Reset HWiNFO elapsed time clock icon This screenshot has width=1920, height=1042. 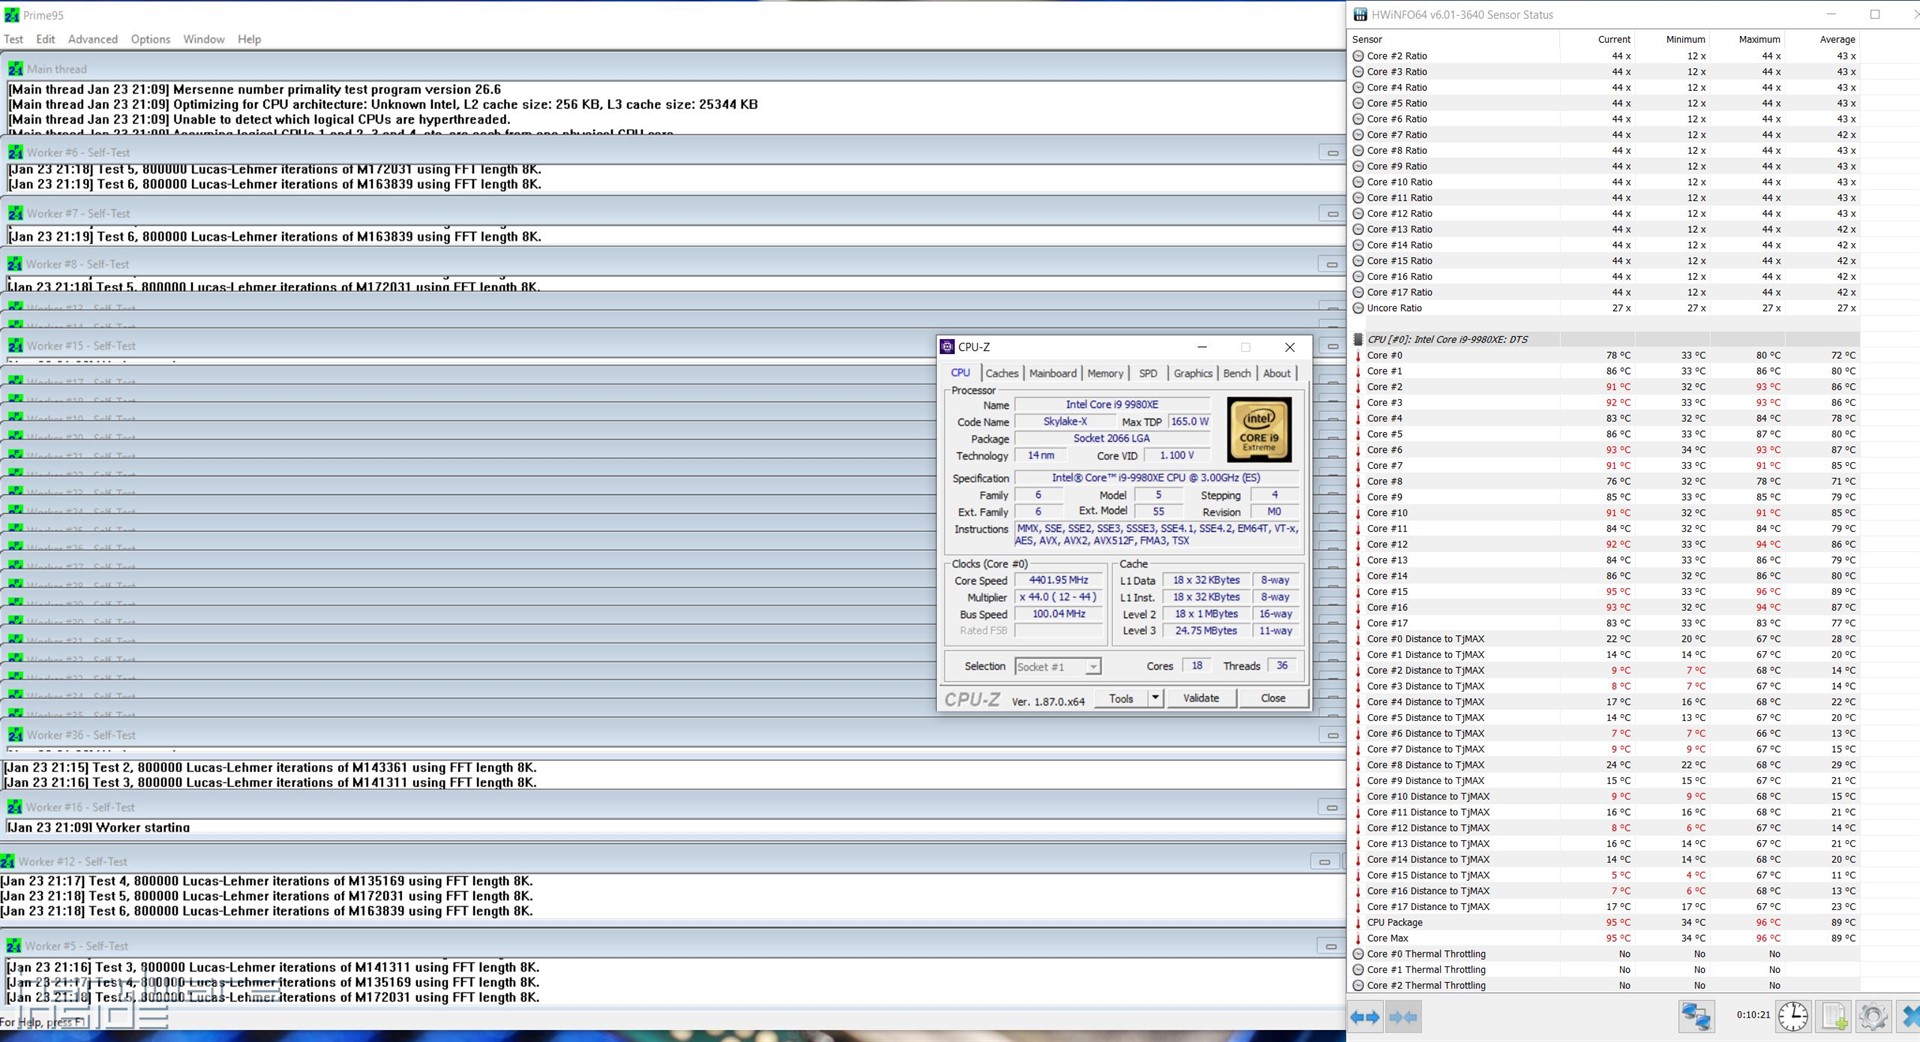1793,1016
